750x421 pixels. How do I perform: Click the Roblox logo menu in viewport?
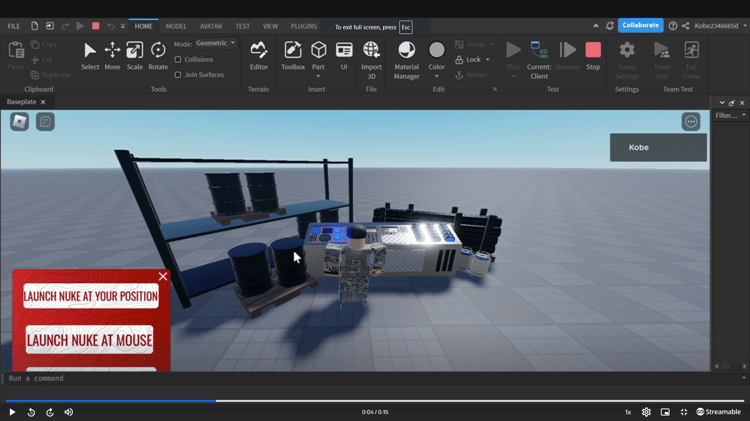click(20, 122)
